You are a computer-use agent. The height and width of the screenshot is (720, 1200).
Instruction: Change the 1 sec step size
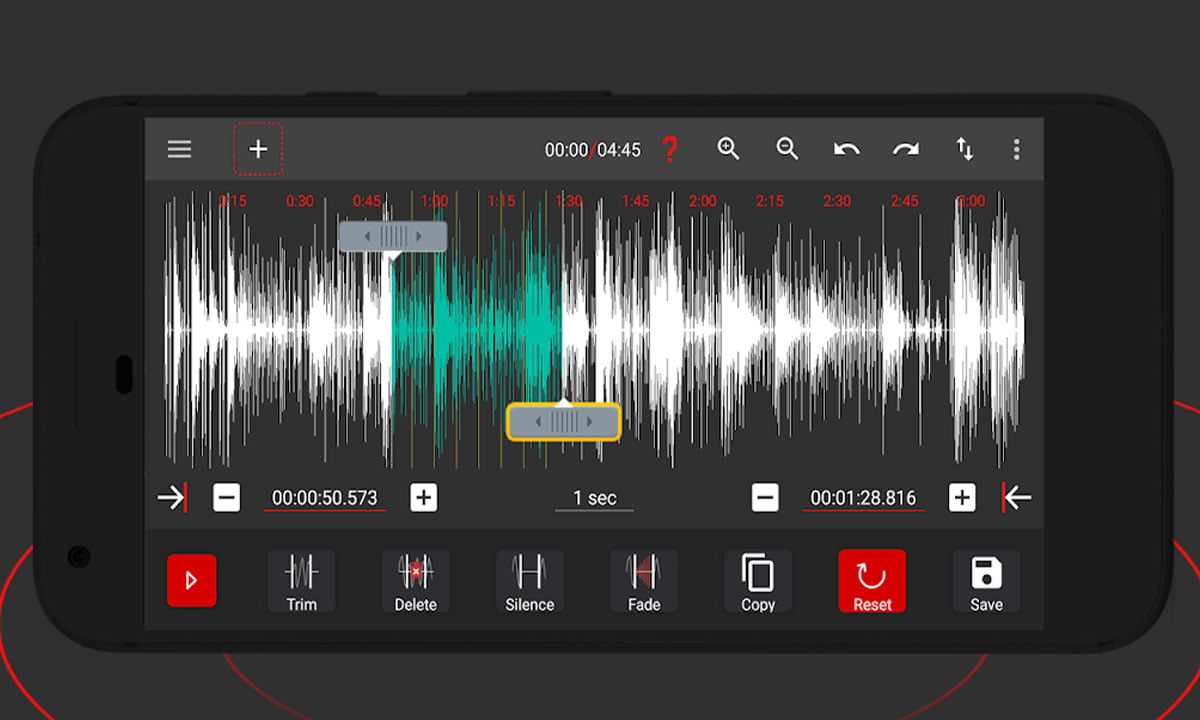(594, 498)
